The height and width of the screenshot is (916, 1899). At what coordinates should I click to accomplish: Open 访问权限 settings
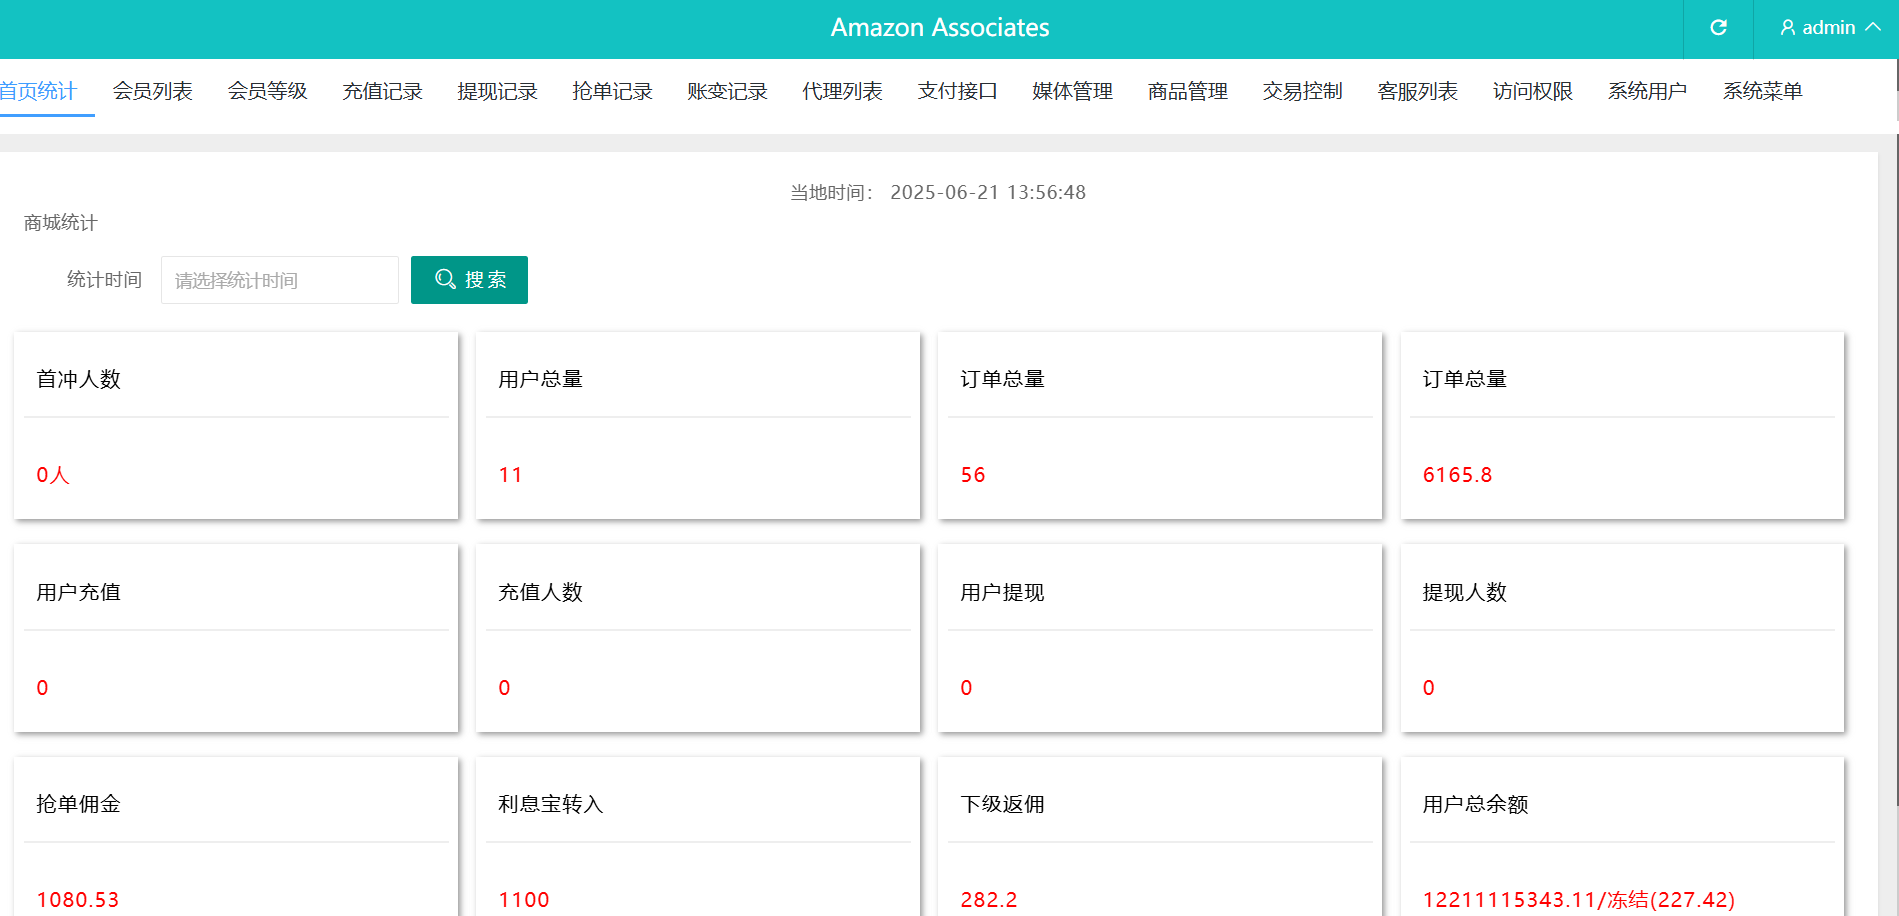[1532, 91]
